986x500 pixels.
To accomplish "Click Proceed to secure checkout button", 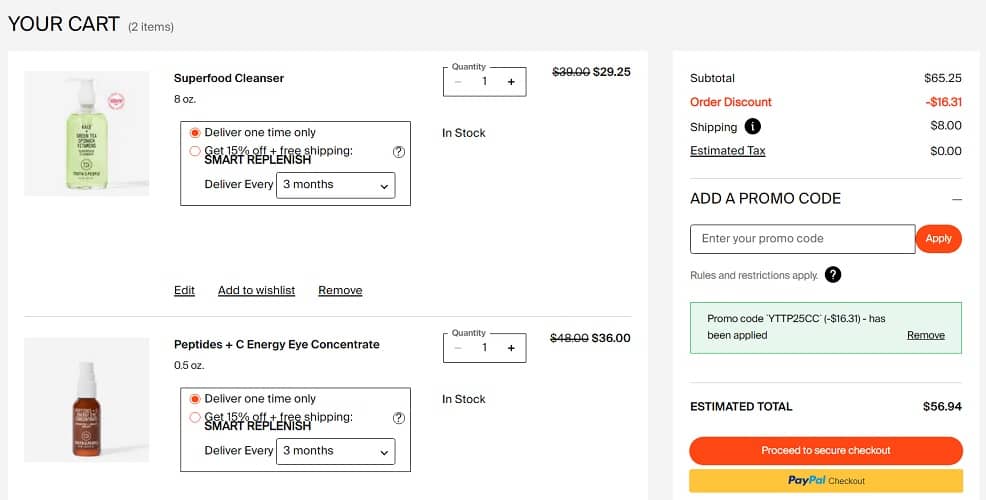I will [826, 450].
